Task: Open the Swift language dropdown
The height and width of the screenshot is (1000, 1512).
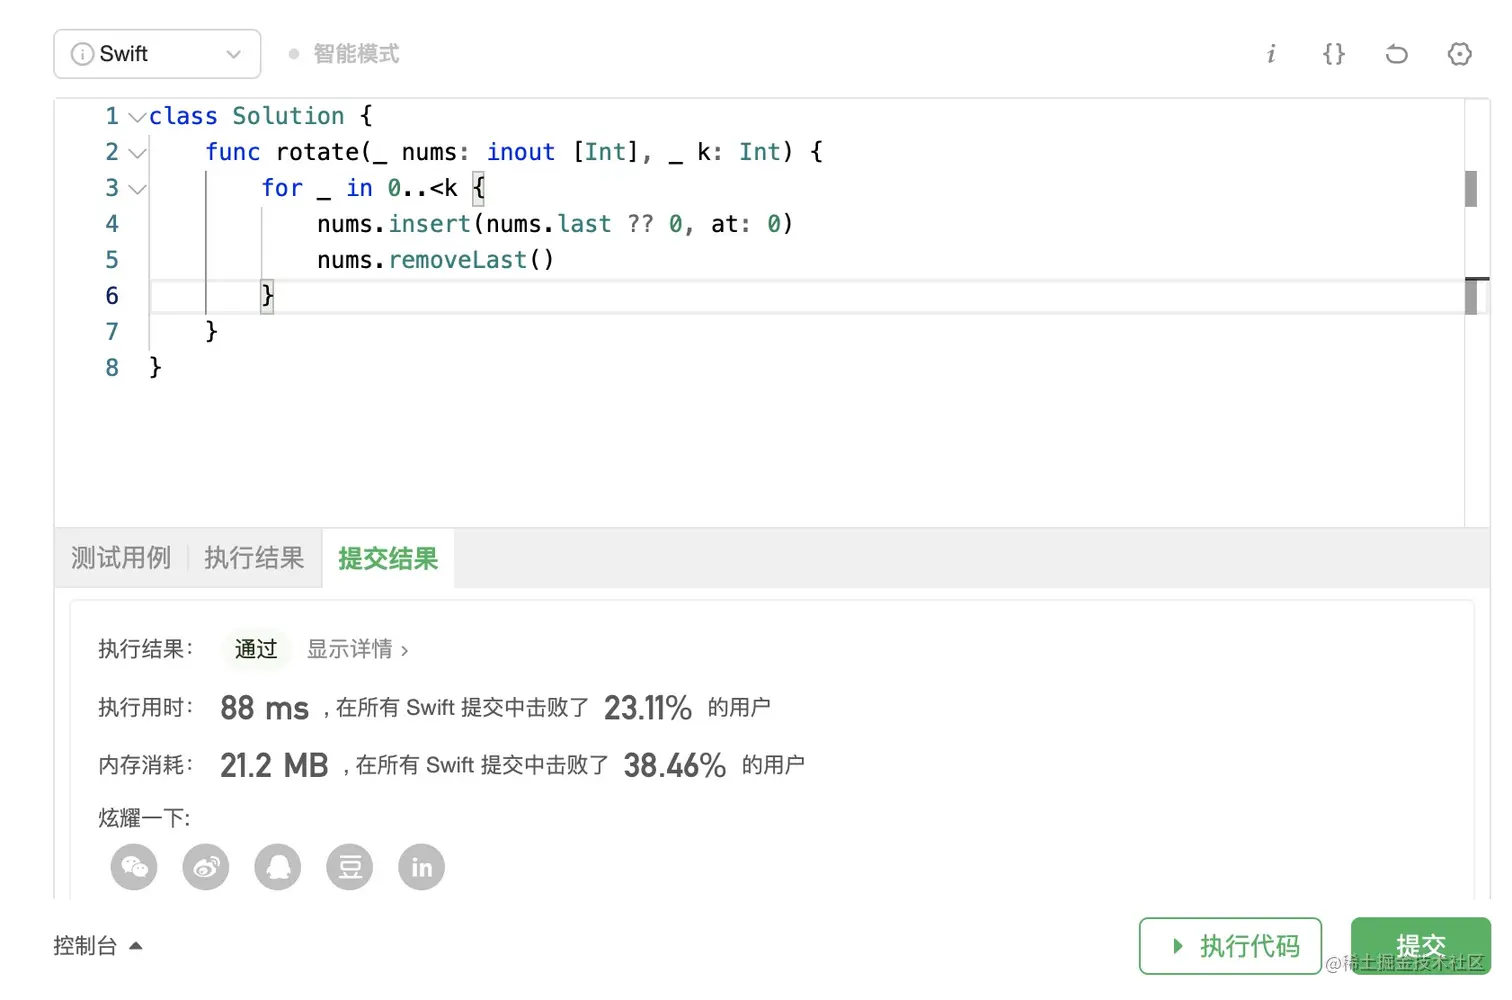Action: pyautogui.click(x=157, y=54)
